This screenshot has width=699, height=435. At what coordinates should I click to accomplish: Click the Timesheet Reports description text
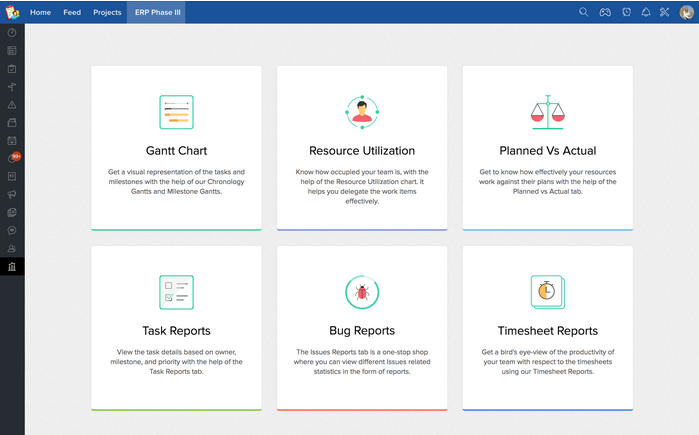pos(548,361)
